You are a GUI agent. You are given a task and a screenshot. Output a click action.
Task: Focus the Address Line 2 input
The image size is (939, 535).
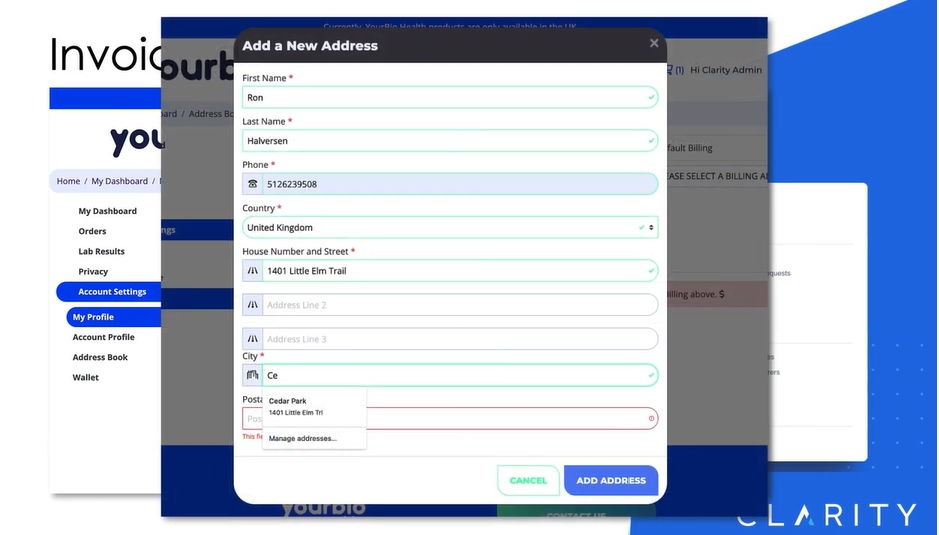click(x=458, y=305)
